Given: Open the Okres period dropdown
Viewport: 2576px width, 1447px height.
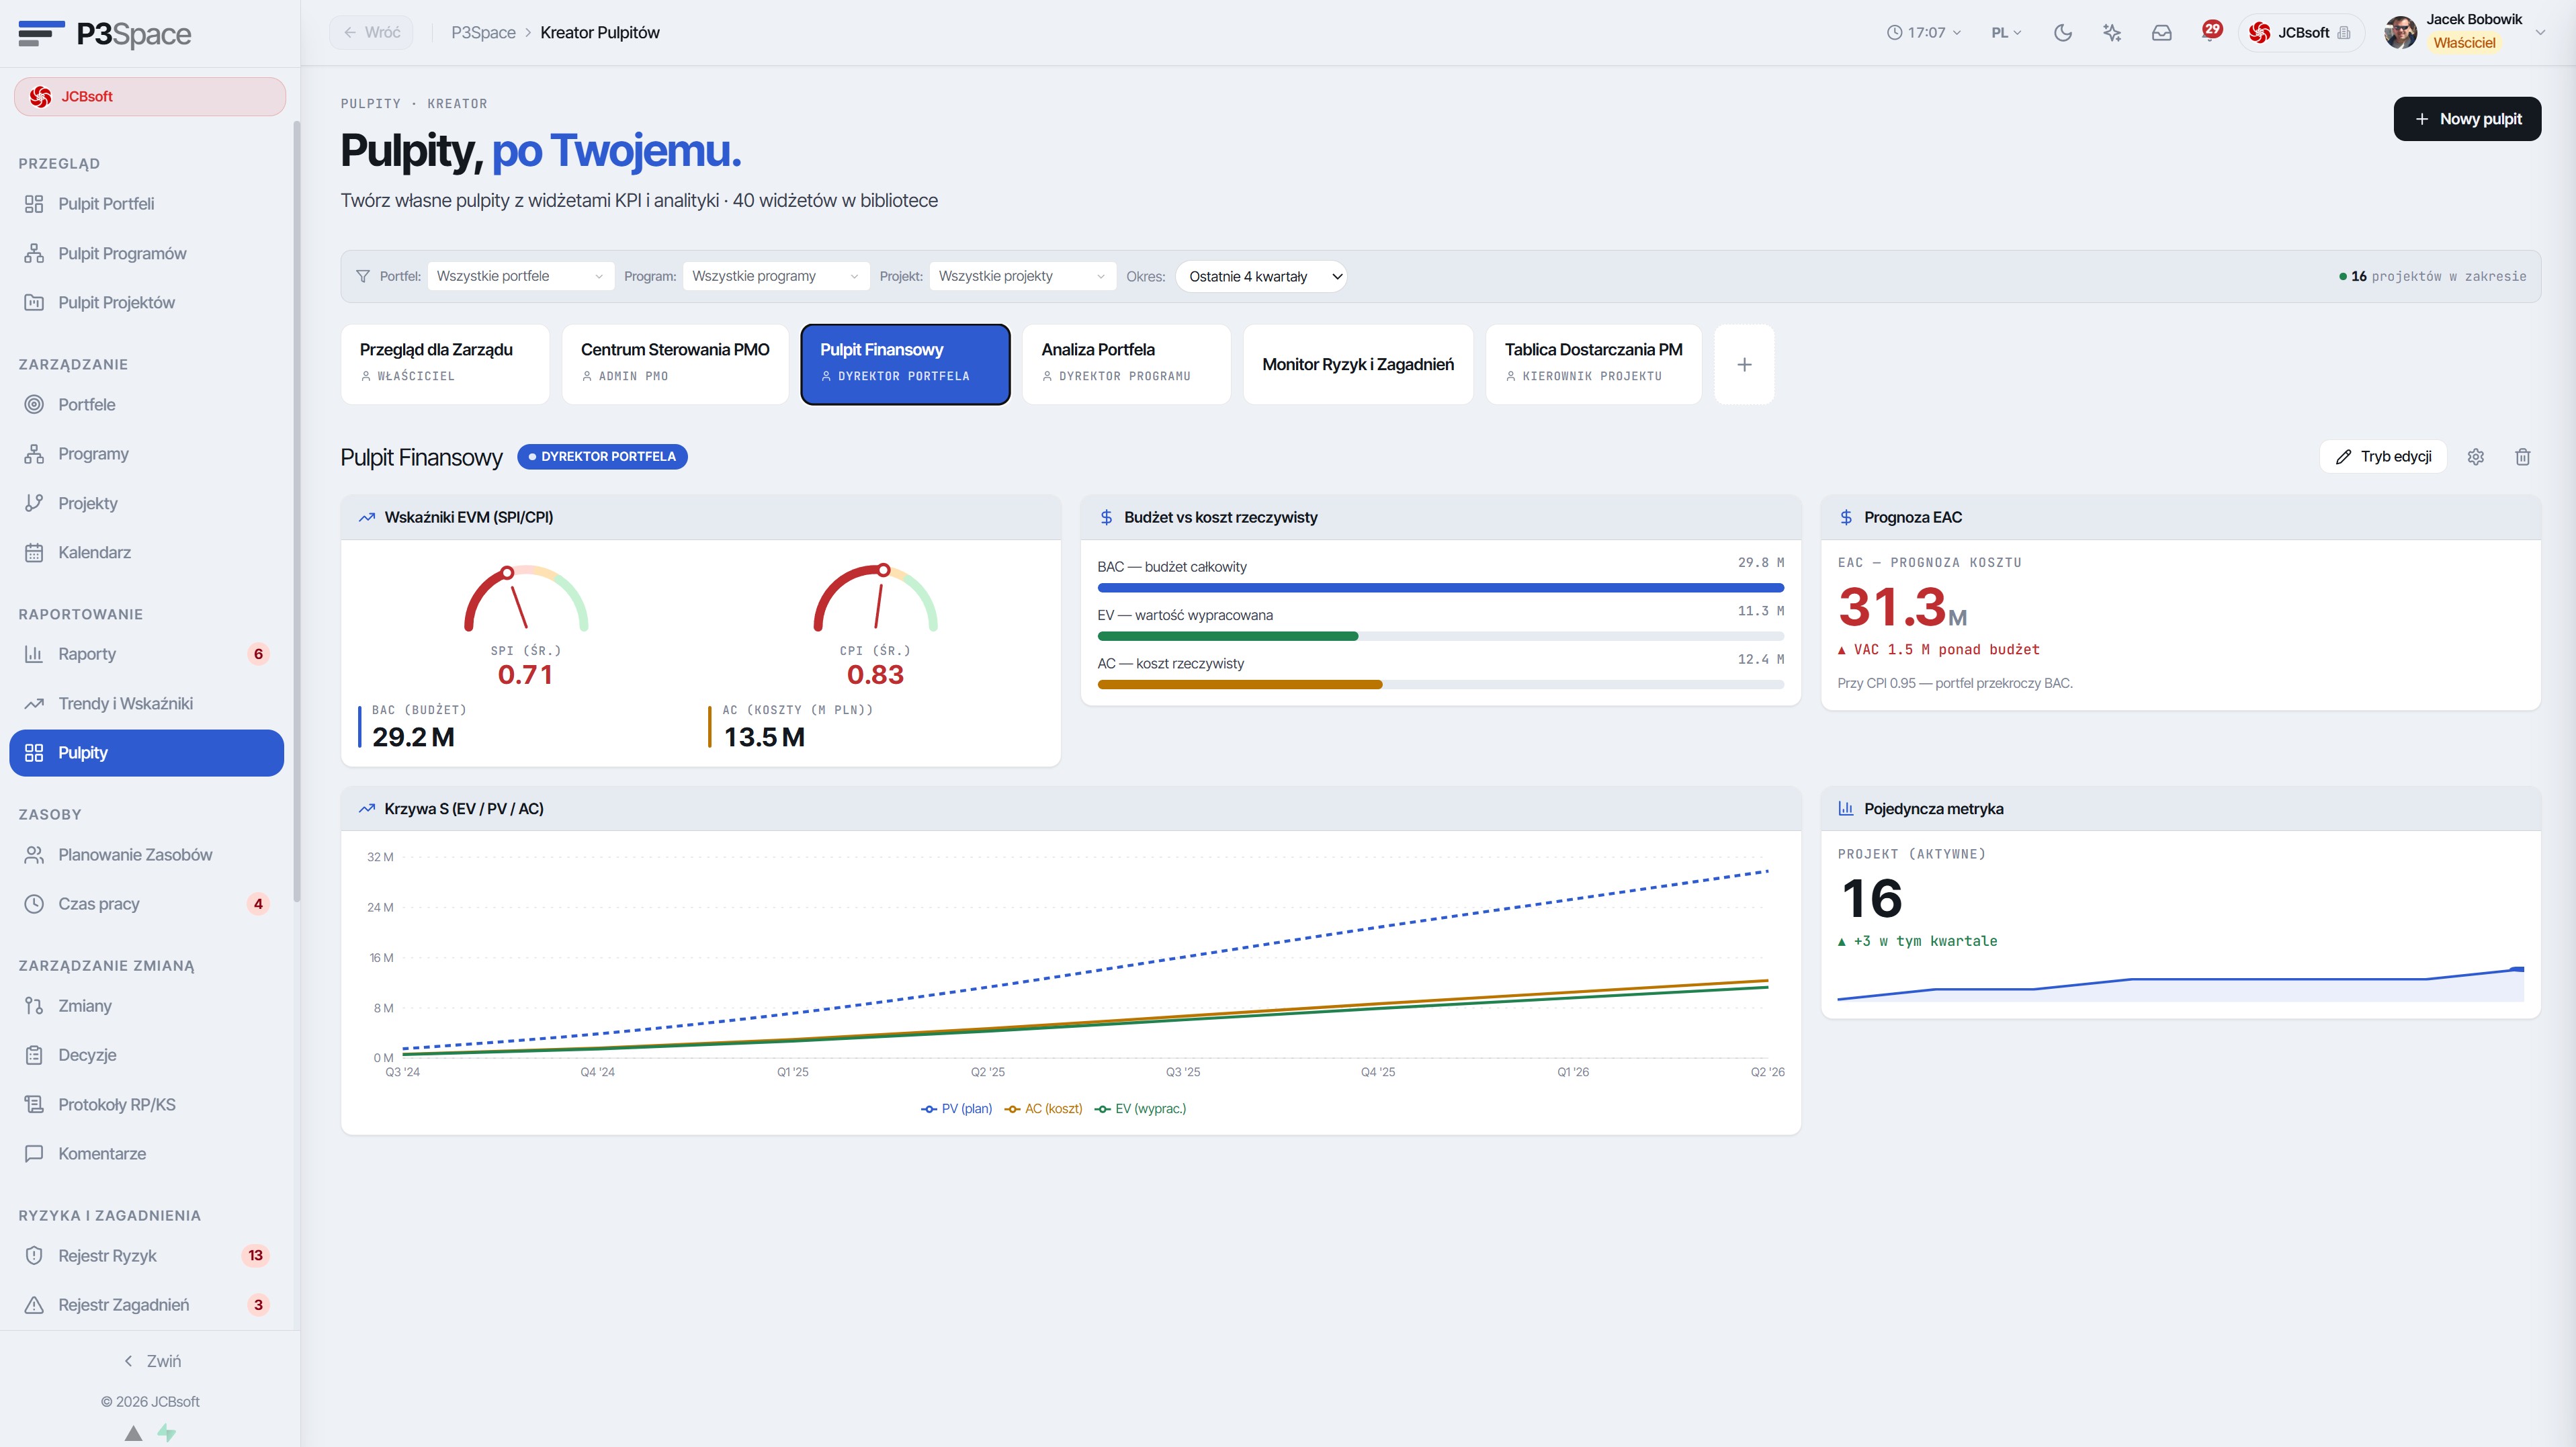Looking at the screenshot, I should (1261, 277).
